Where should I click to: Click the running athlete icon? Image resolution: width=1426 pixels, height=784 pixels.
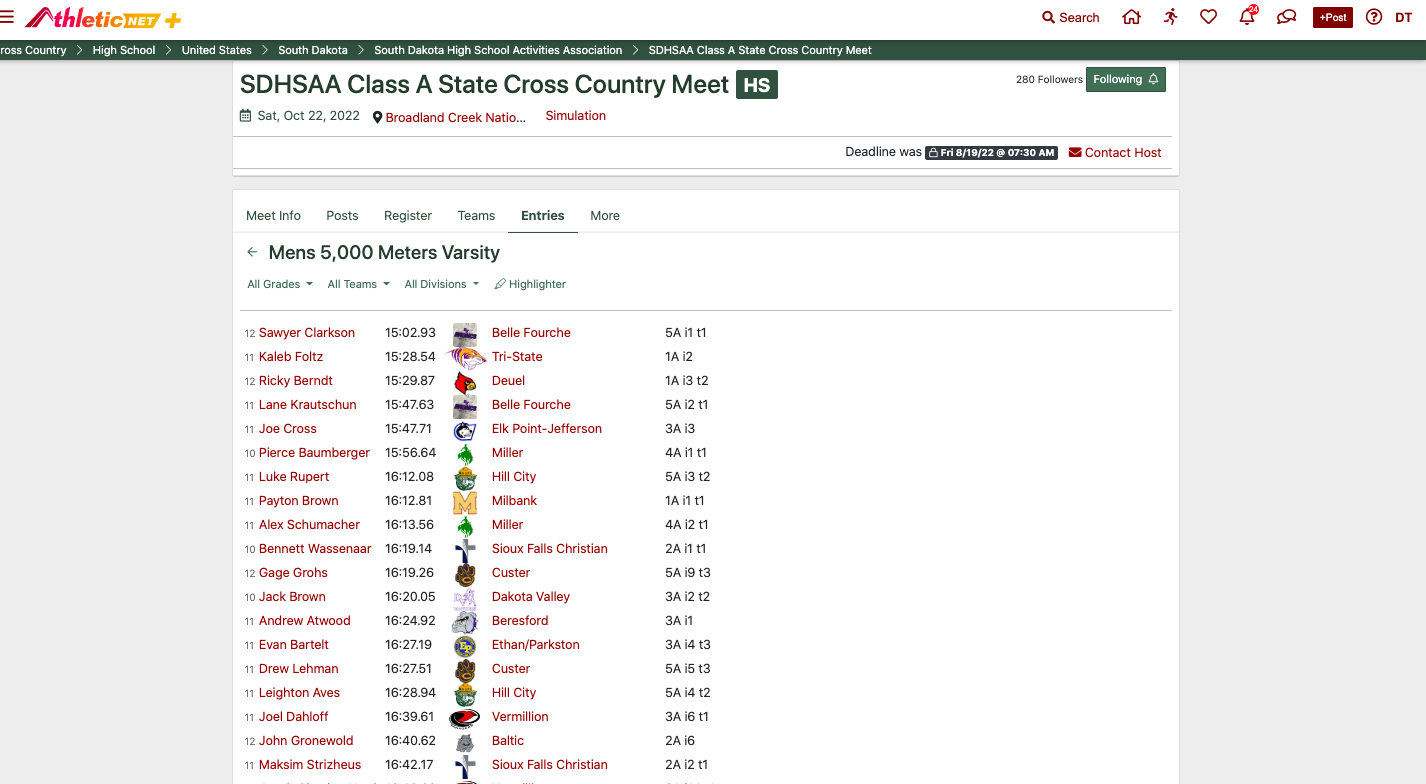(1170, 17)
